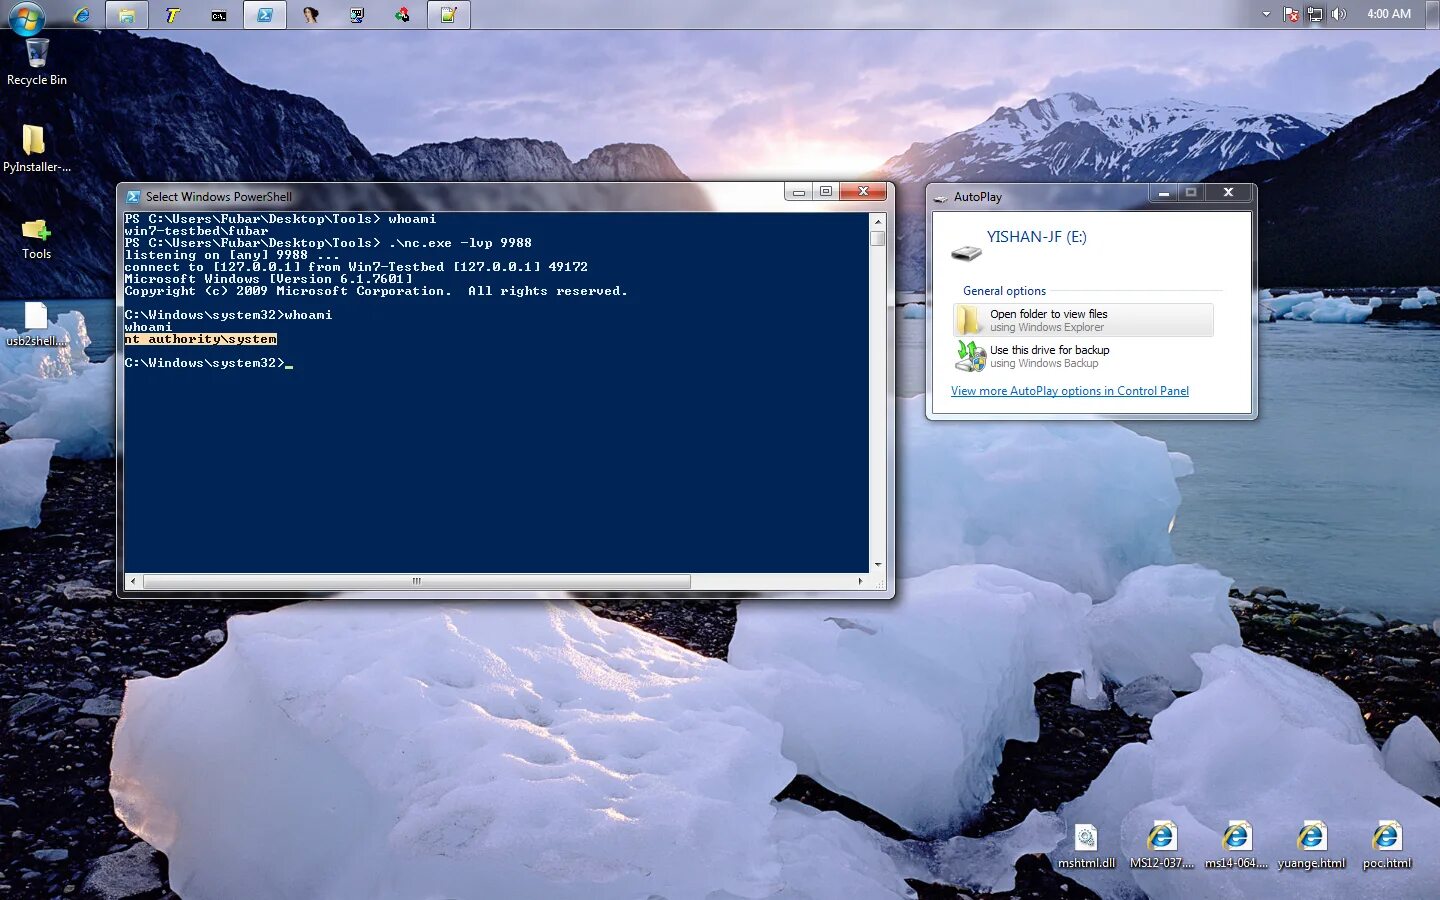The image size is (1440, 900).
Task: Click the network connection tray icon
Action: tap(1315, 14)
